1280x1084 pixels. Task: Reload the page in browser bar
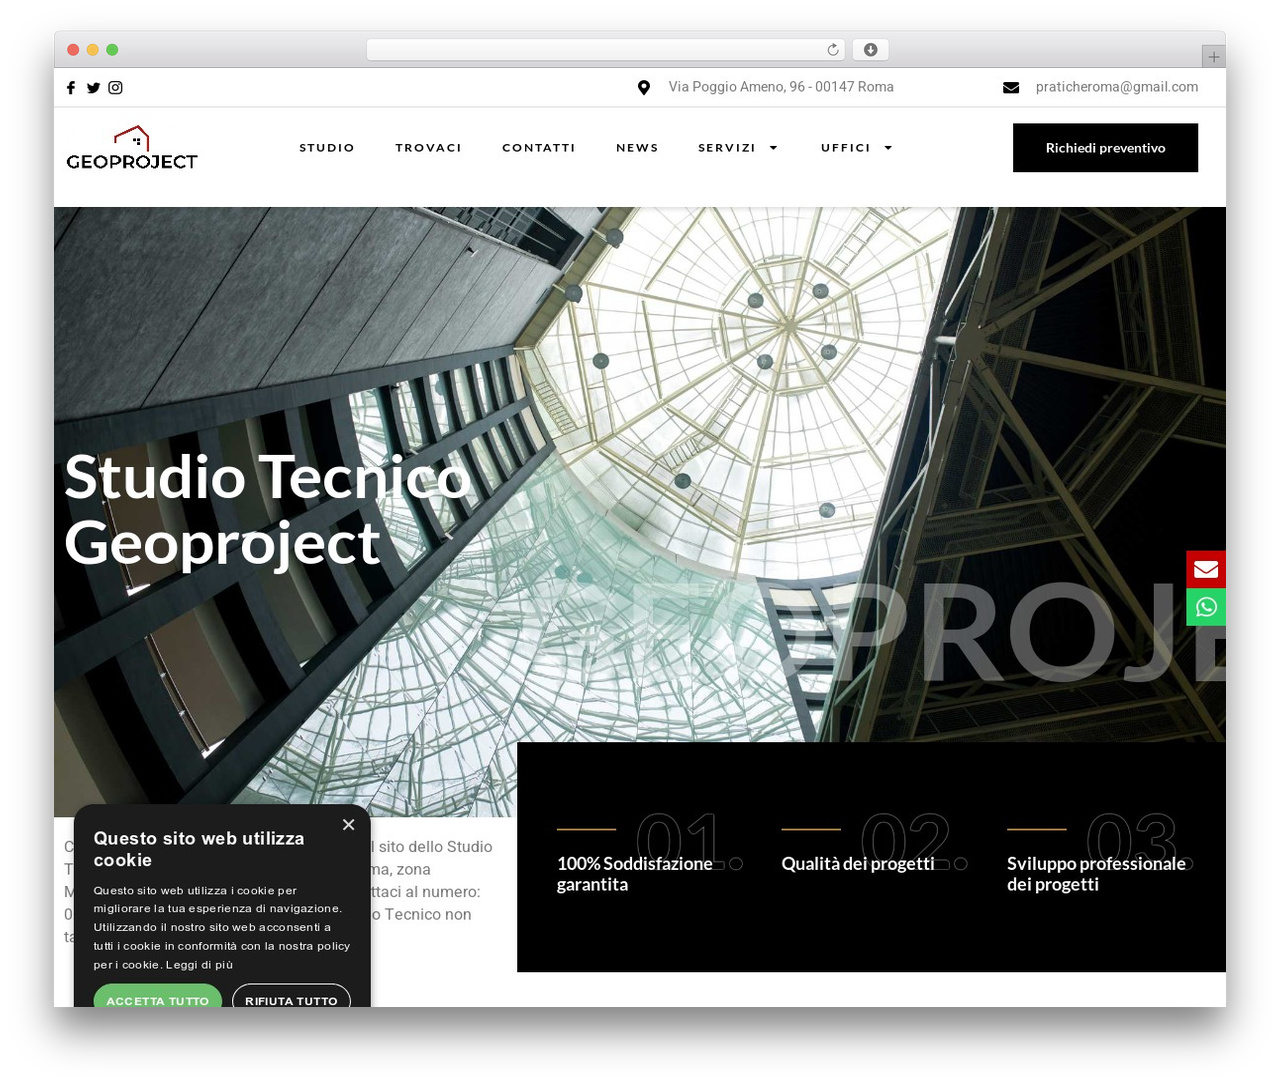(833, 50)
